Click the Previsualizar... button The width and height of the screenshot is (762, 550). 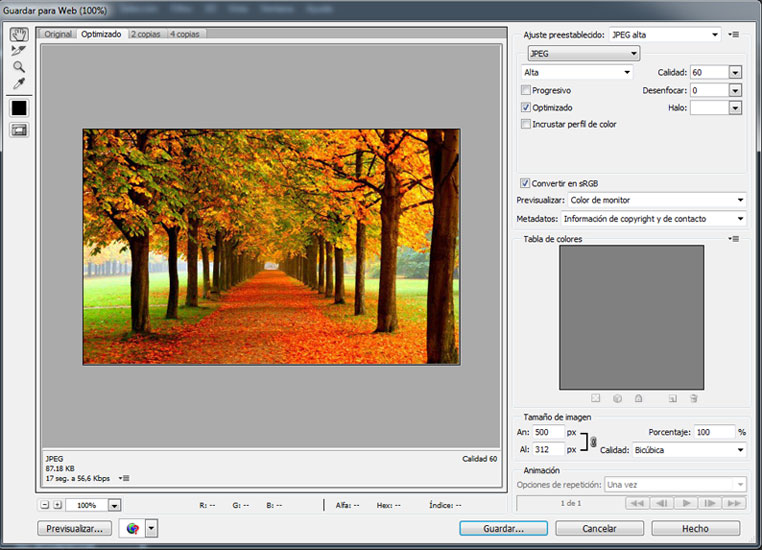pyautogui.click(x=74, y=529)
